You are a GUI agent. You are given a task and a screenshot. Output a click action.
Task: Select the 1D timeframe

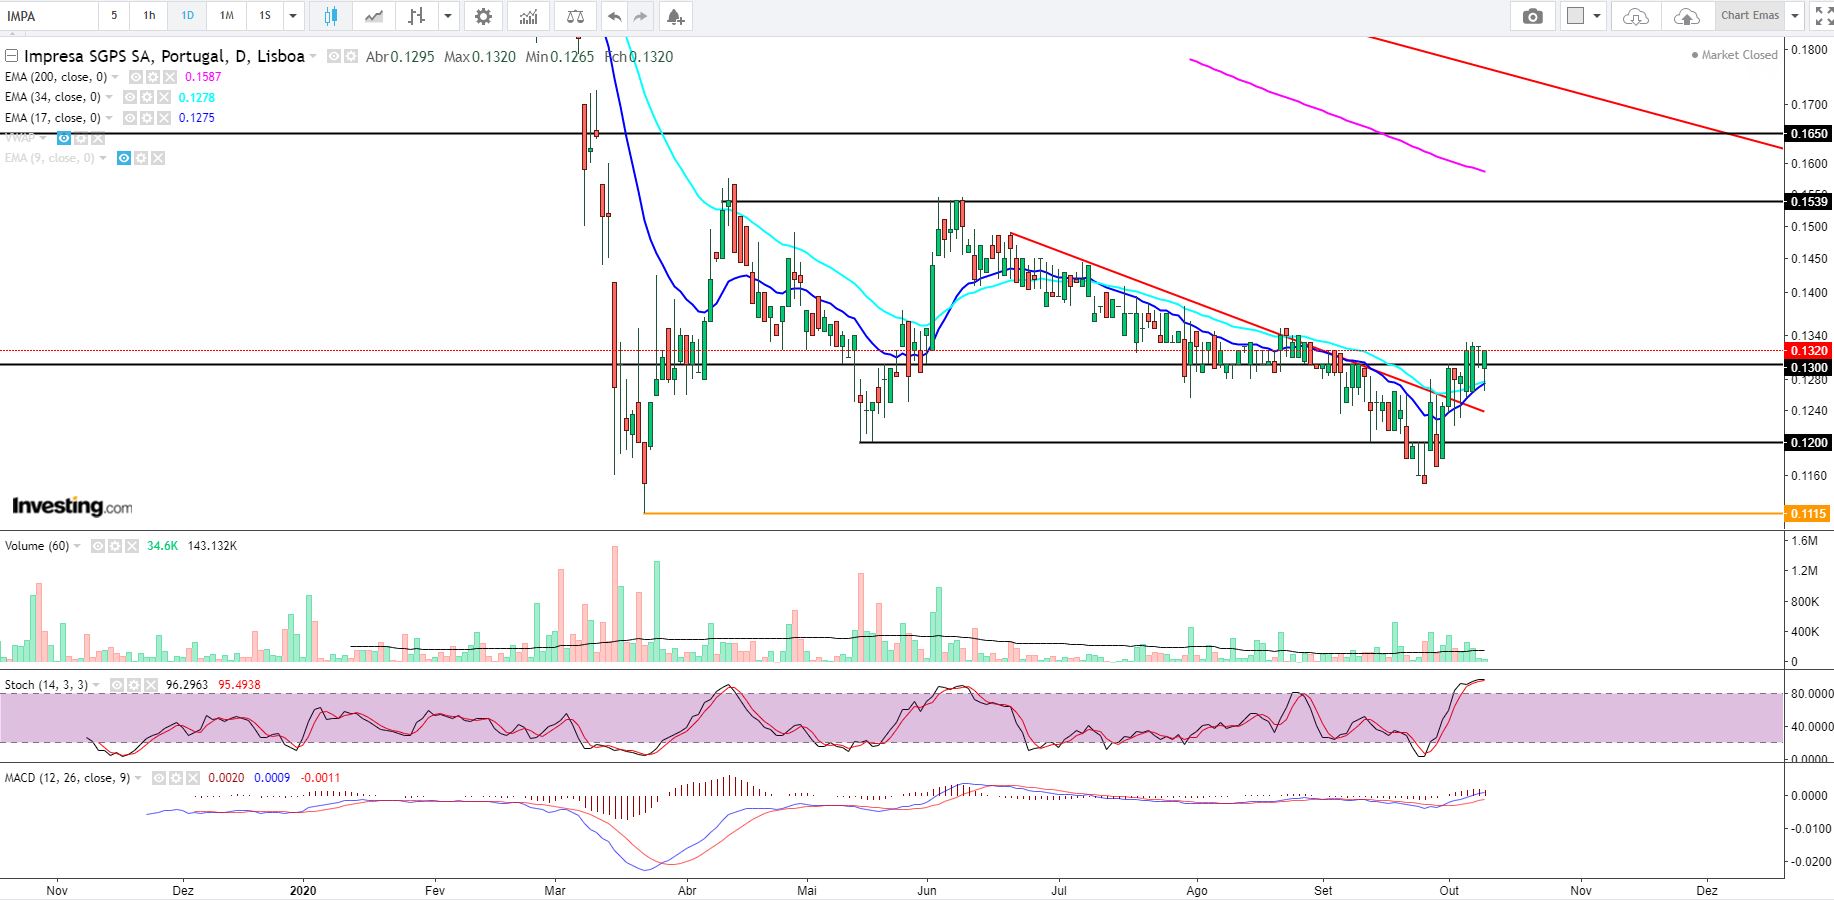187,16
